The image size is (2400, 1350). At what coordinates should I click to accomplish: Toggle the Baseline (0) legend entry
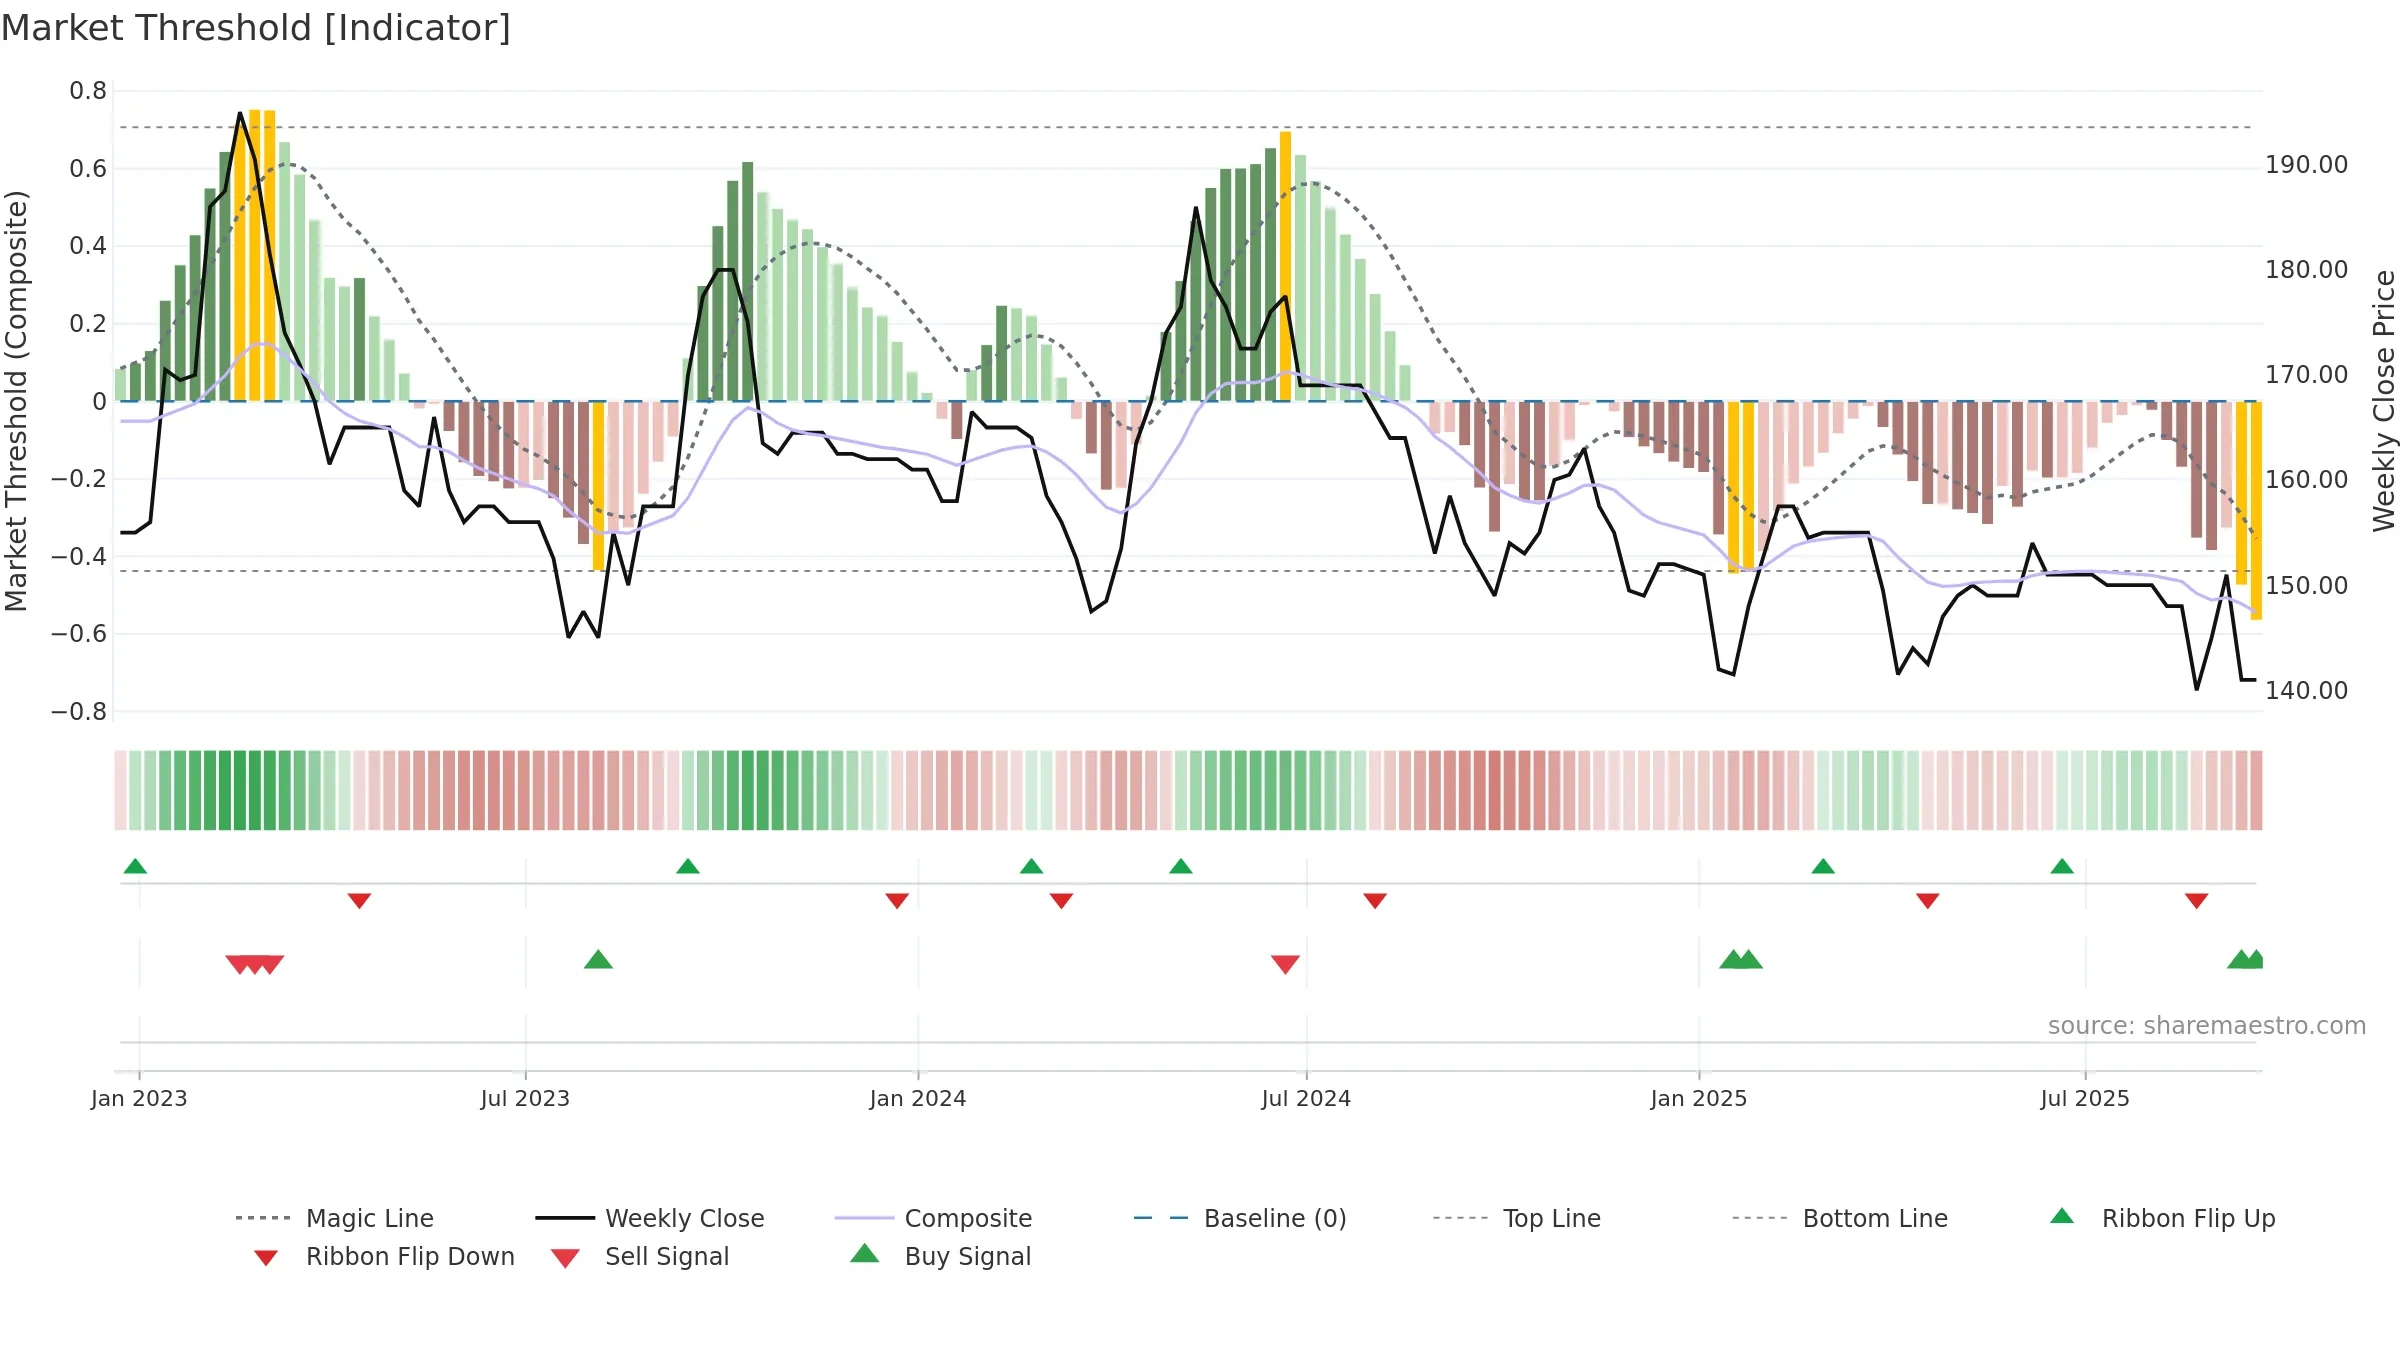(1240, 1218)
